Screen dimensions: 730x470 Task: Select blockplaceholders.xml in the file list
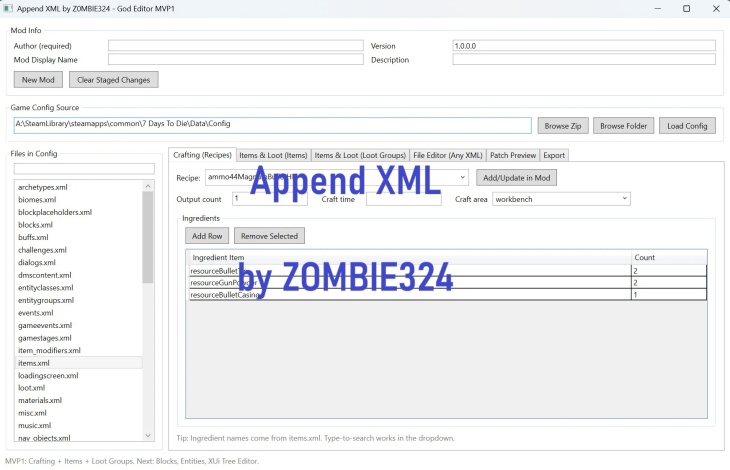[x=78, y=212]
